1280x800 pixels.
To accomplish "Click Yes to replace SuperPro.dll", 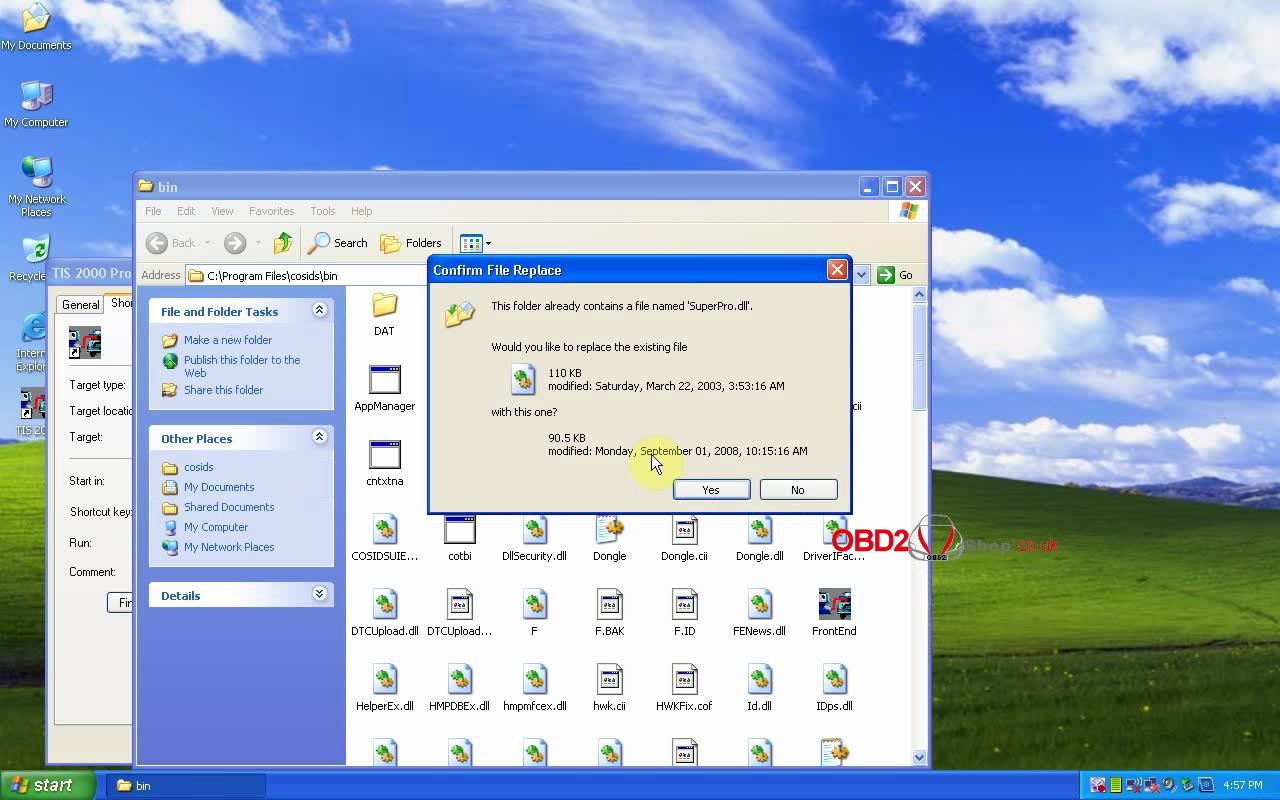I will tap(711, 490).
